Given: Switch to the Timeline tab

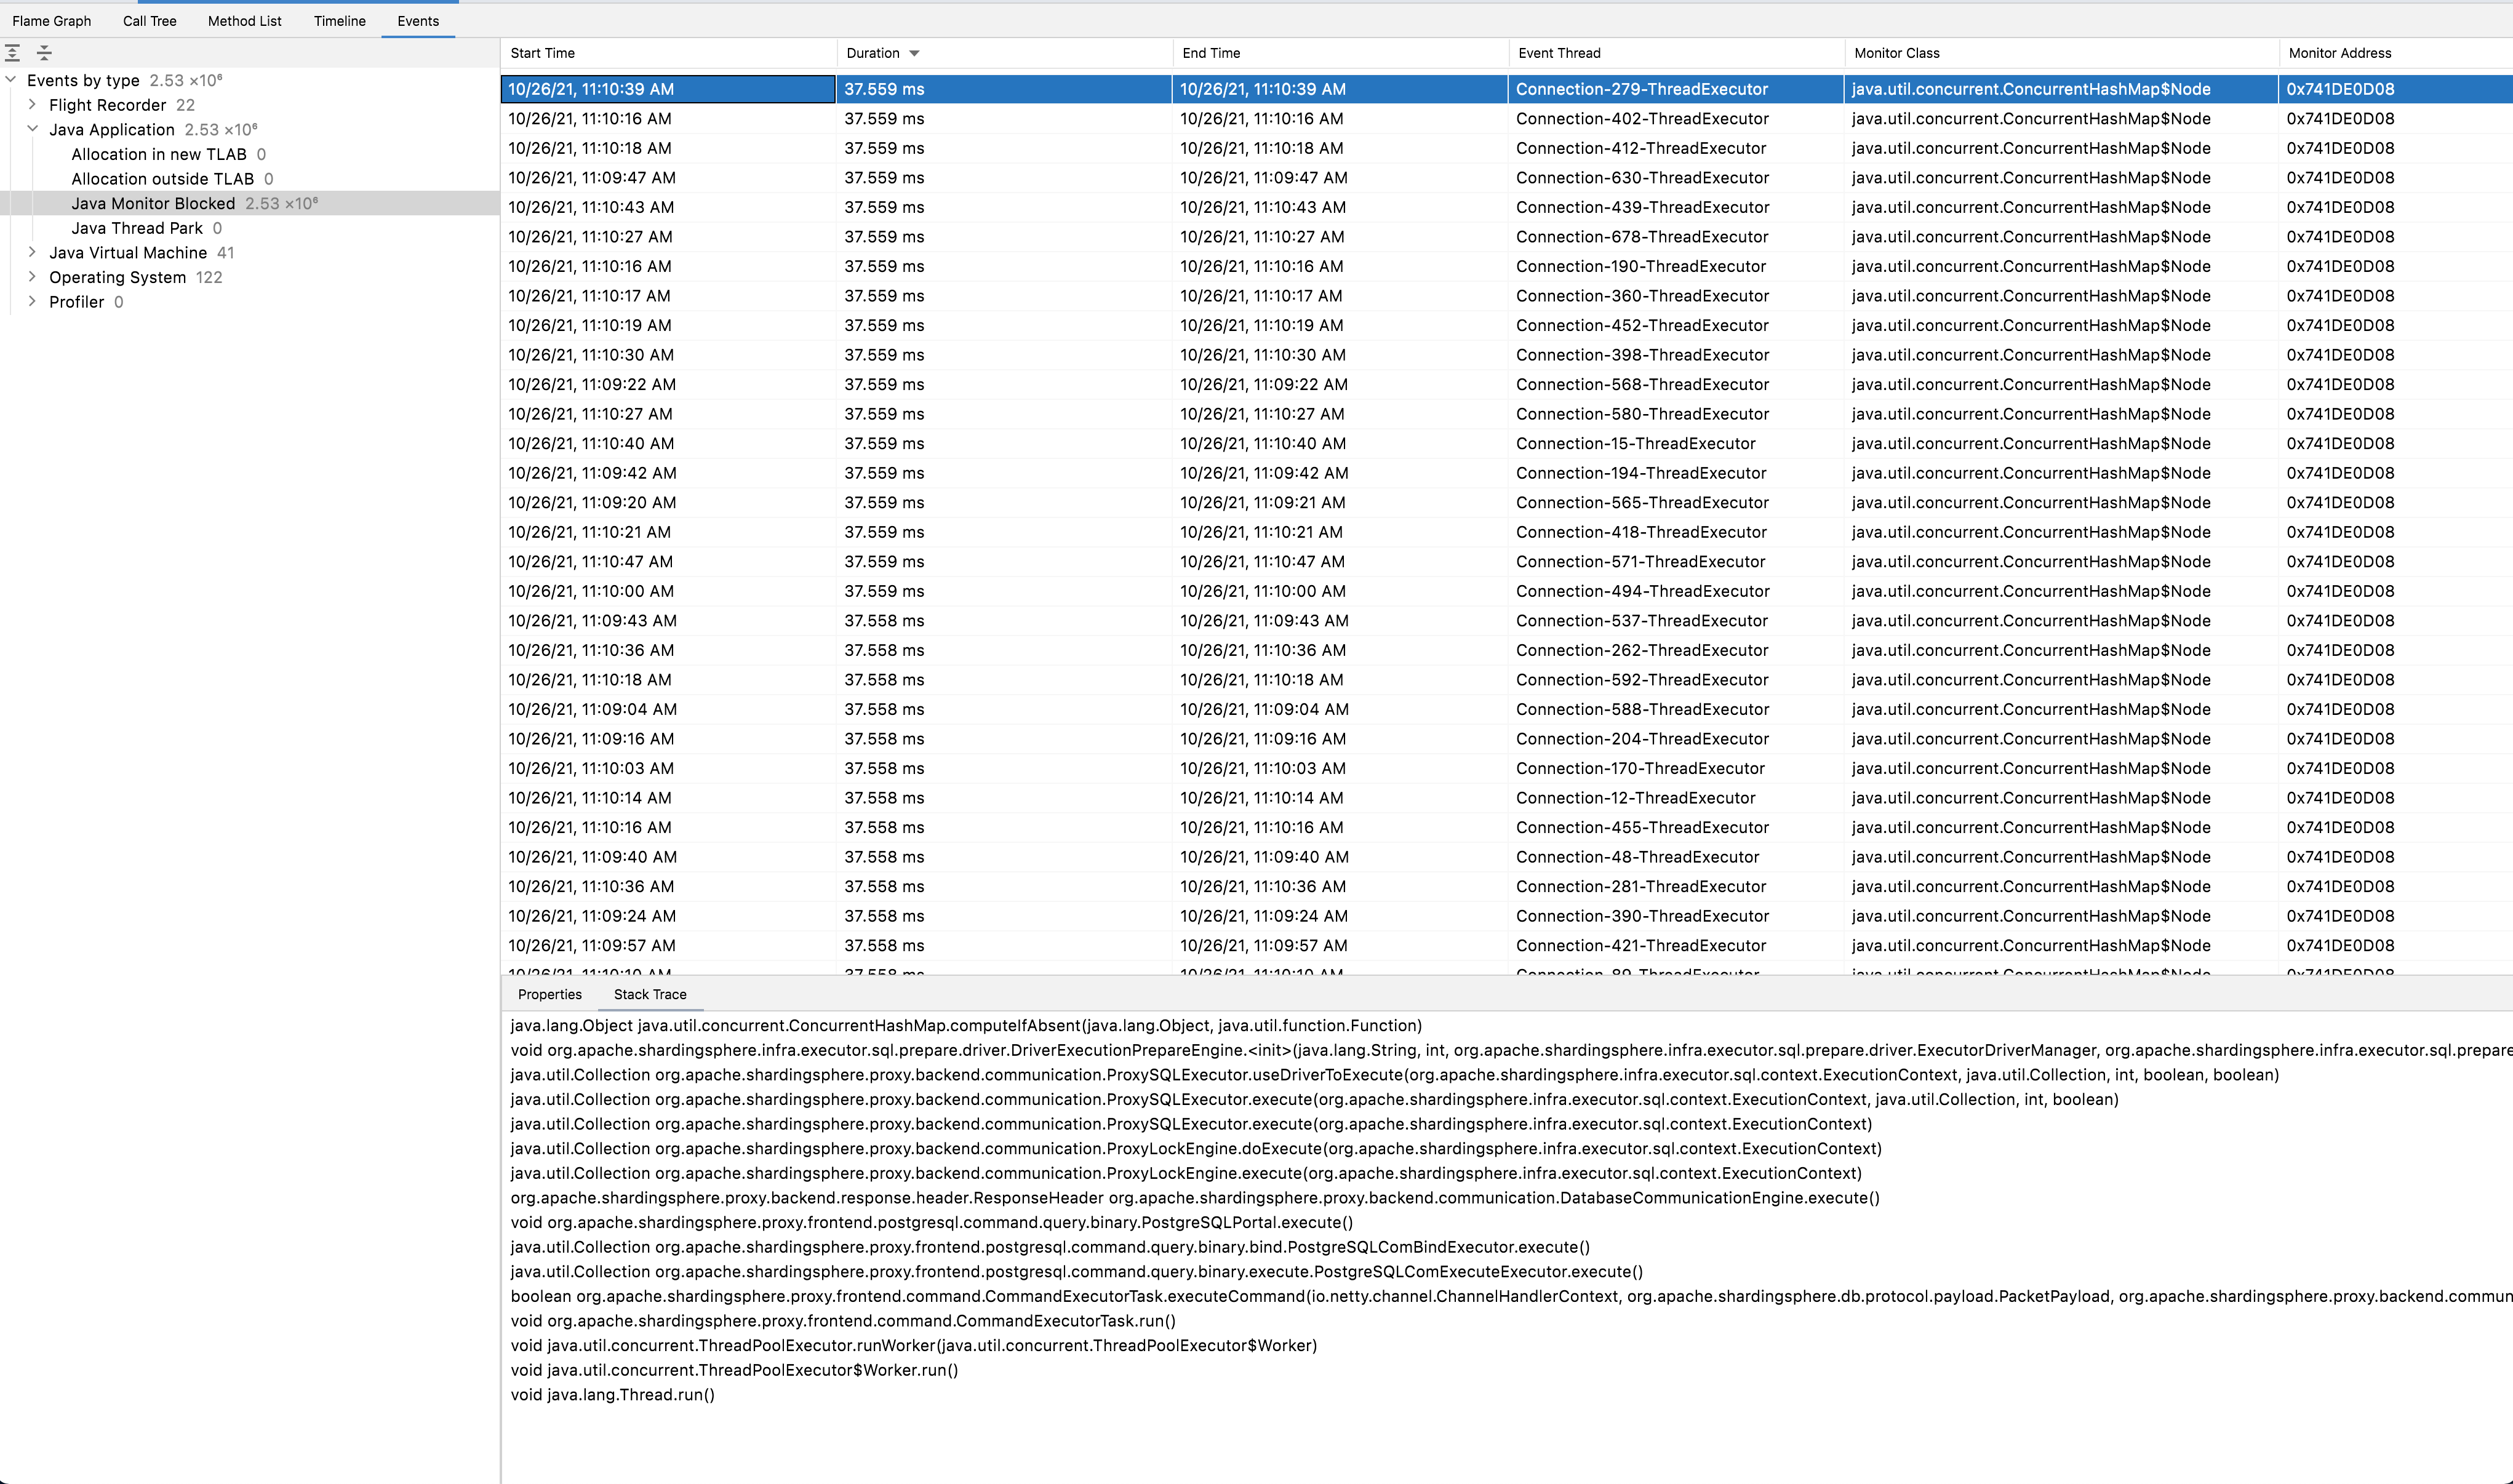Looking at the screenshot, I should 339,21.
